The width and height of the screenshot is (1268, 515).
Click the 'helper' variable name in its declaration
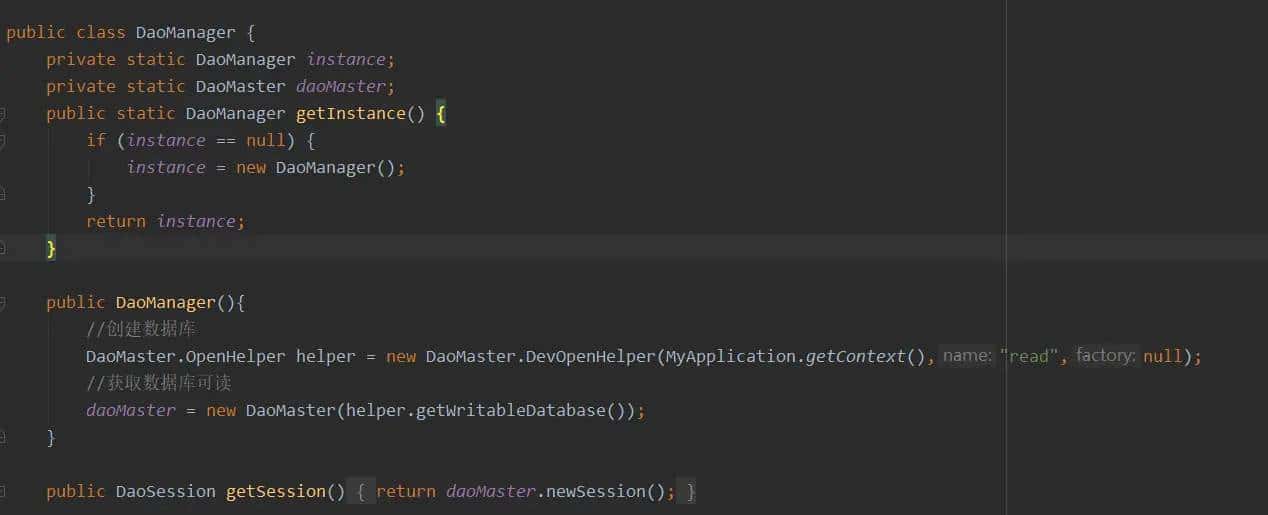click(x=326, y=356)
